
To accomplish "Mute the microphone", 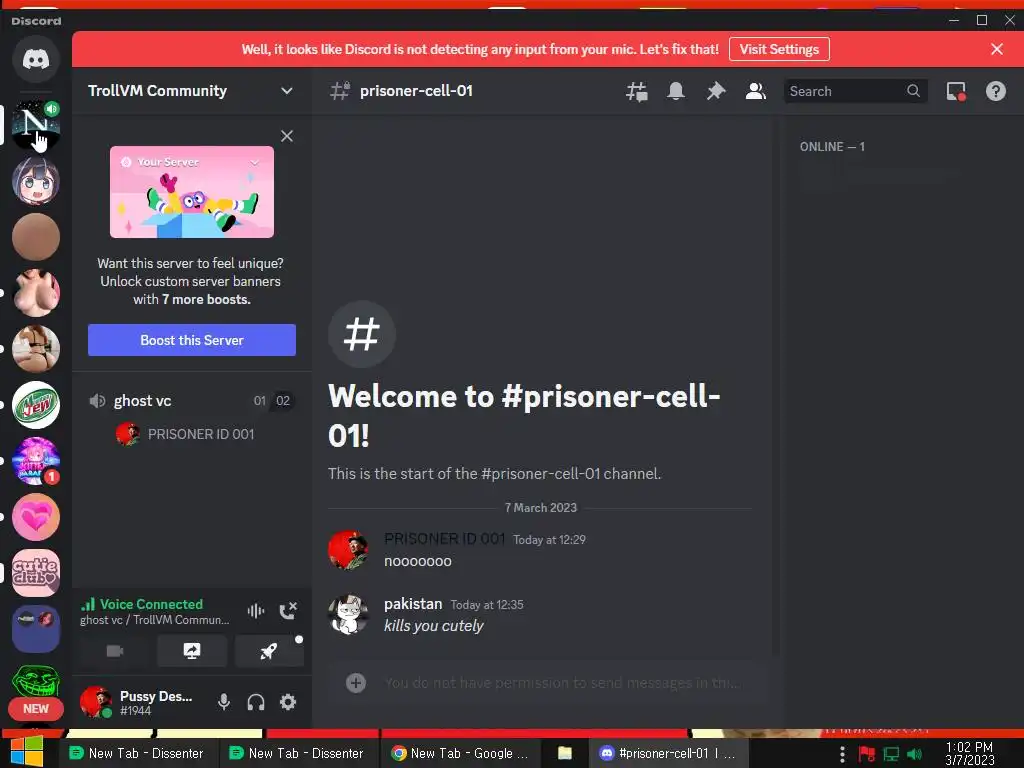I will pos(224,702).
